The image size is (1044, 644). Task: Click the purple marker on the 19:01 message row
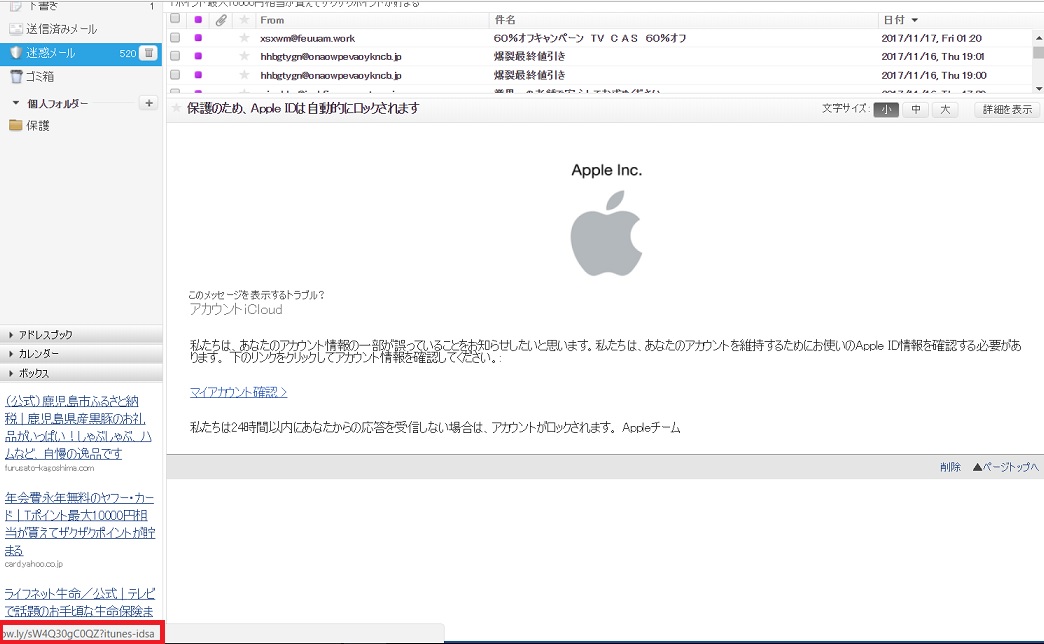[198, 57]
